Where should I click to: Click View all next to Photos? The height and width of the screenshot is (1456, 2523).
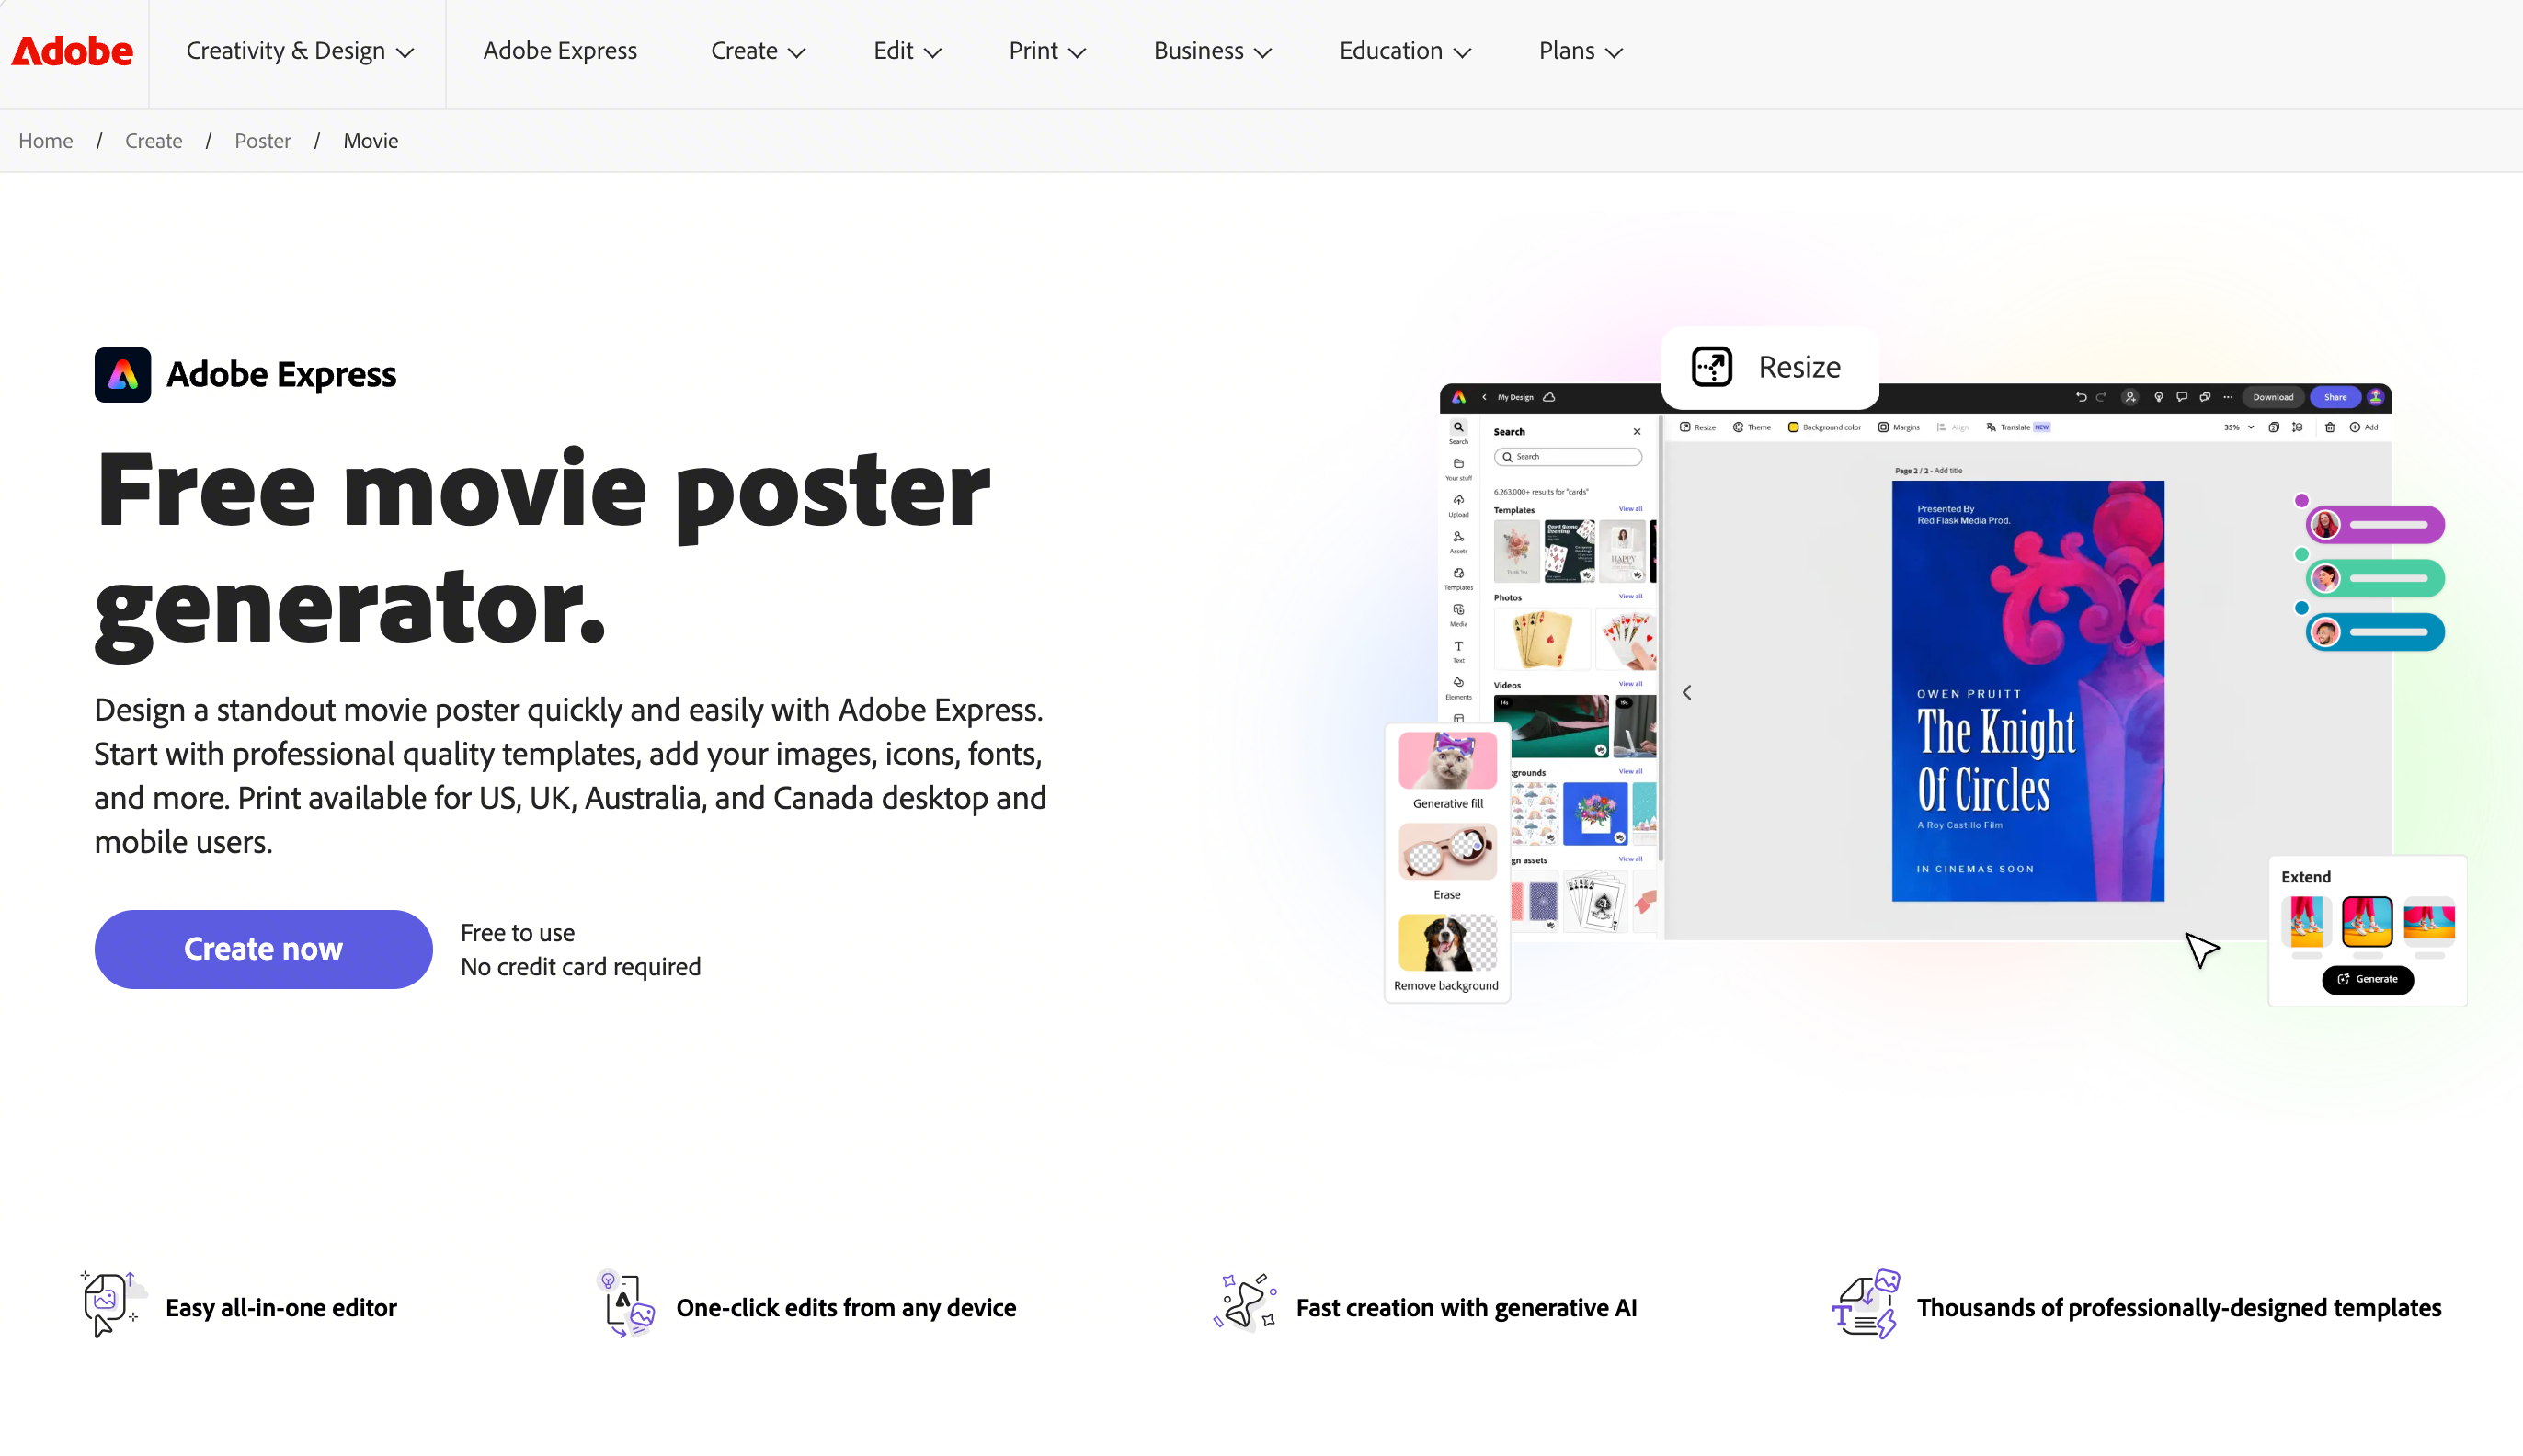(1630, 597)
